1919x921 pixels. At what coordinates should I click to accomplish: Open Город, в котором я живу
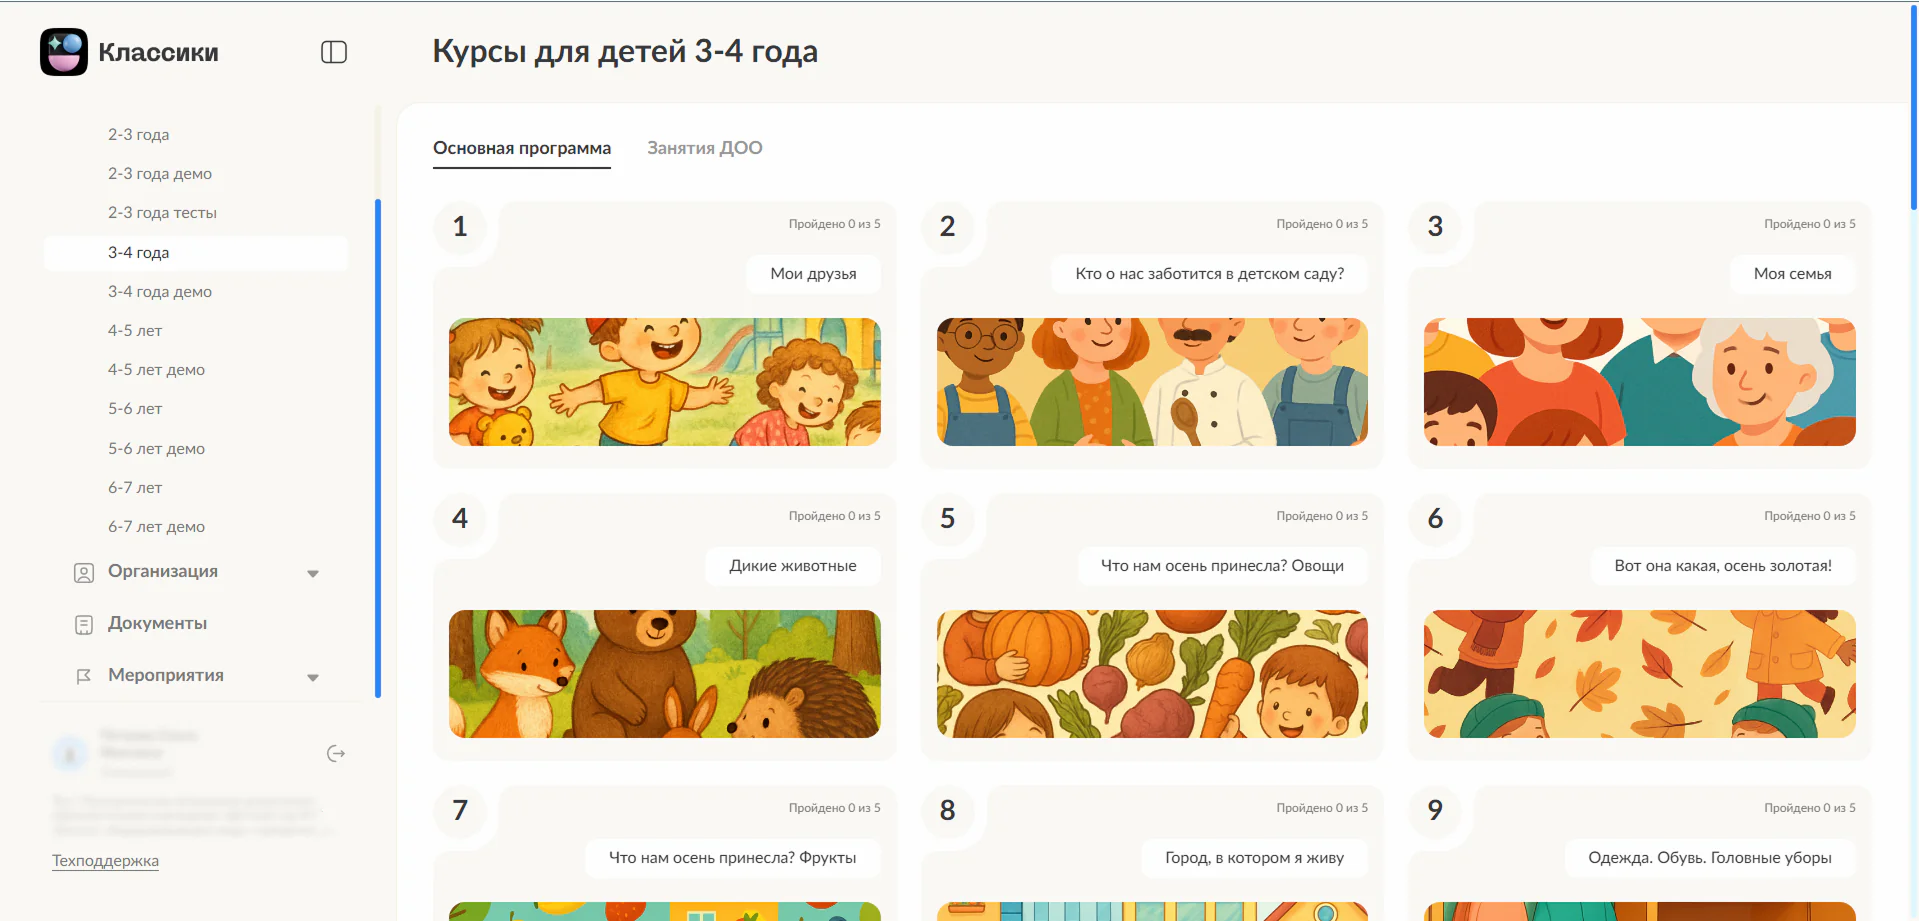[1254, 857]
